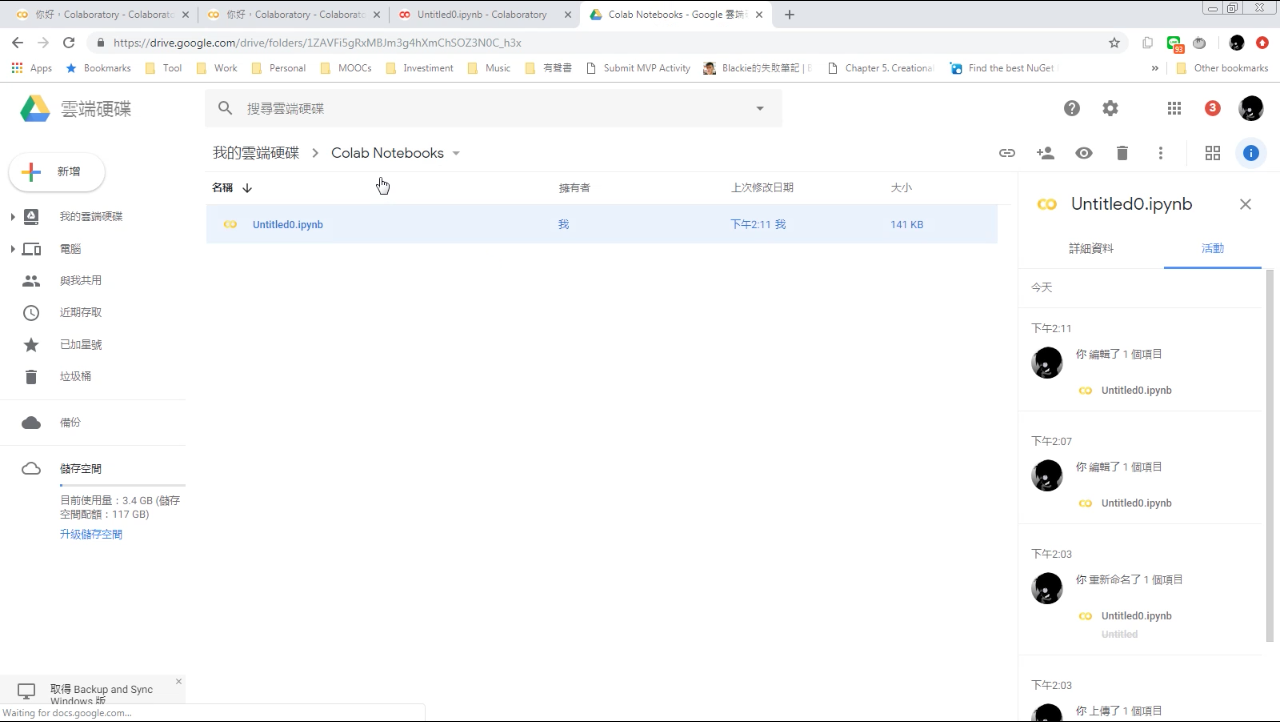Open Drive help question mark icon
The height and width of the screenshot is (722, 1280).
coord(1072,108)
